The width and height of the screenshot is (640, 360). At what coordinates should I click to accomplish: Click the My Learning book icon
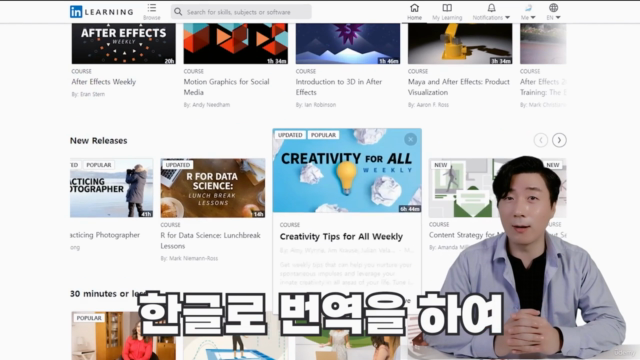(447, 8)
